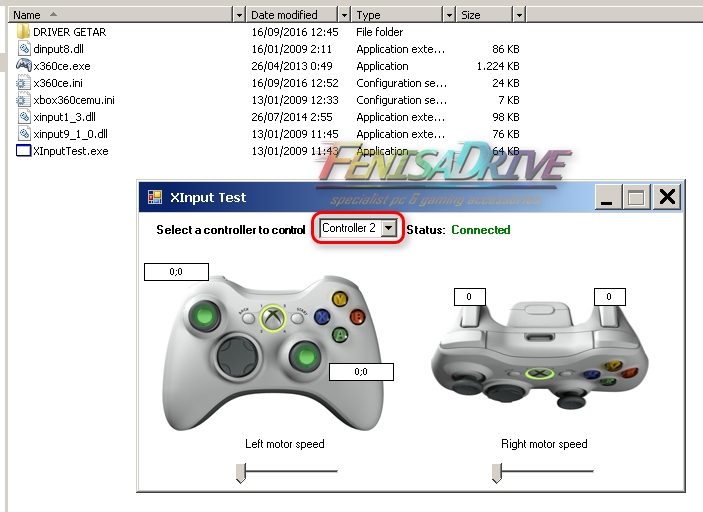Image resolution: width=703 pixels, height=512 pixels.
Task: Select the xinput9_1_0.dll file name
Action: tap(70, 134)
